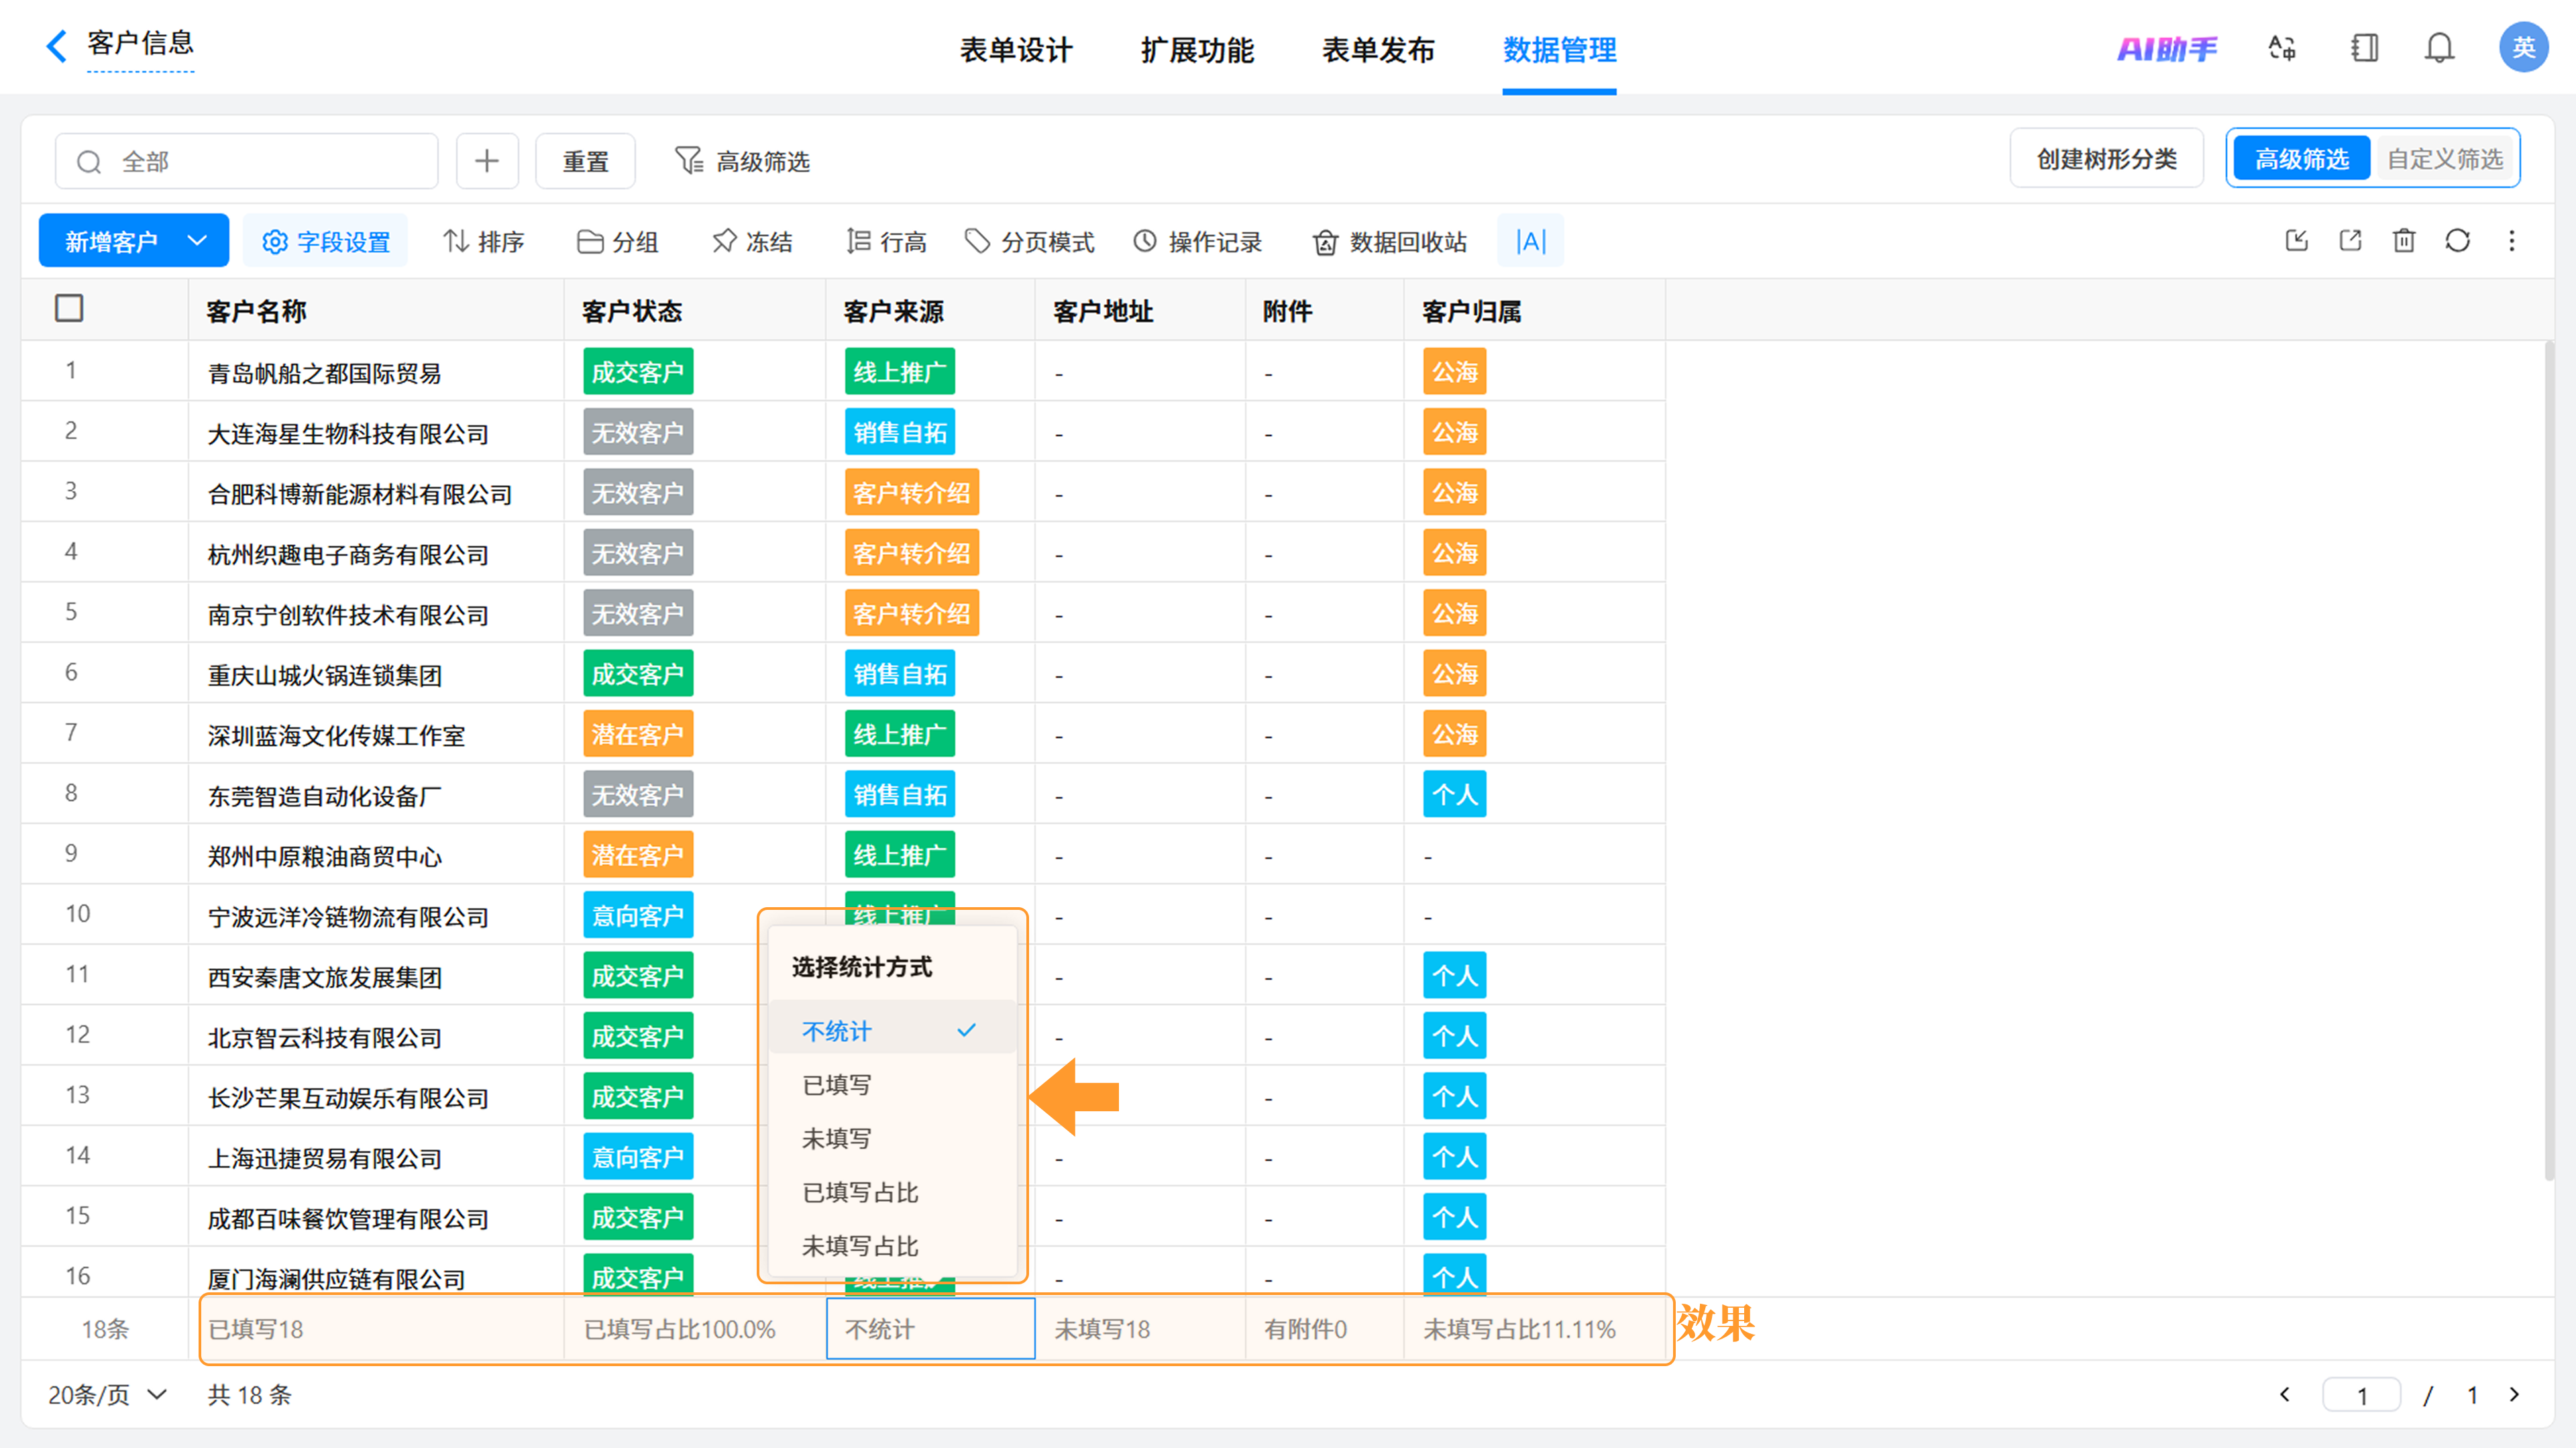Click the language translation icon

2281,48
